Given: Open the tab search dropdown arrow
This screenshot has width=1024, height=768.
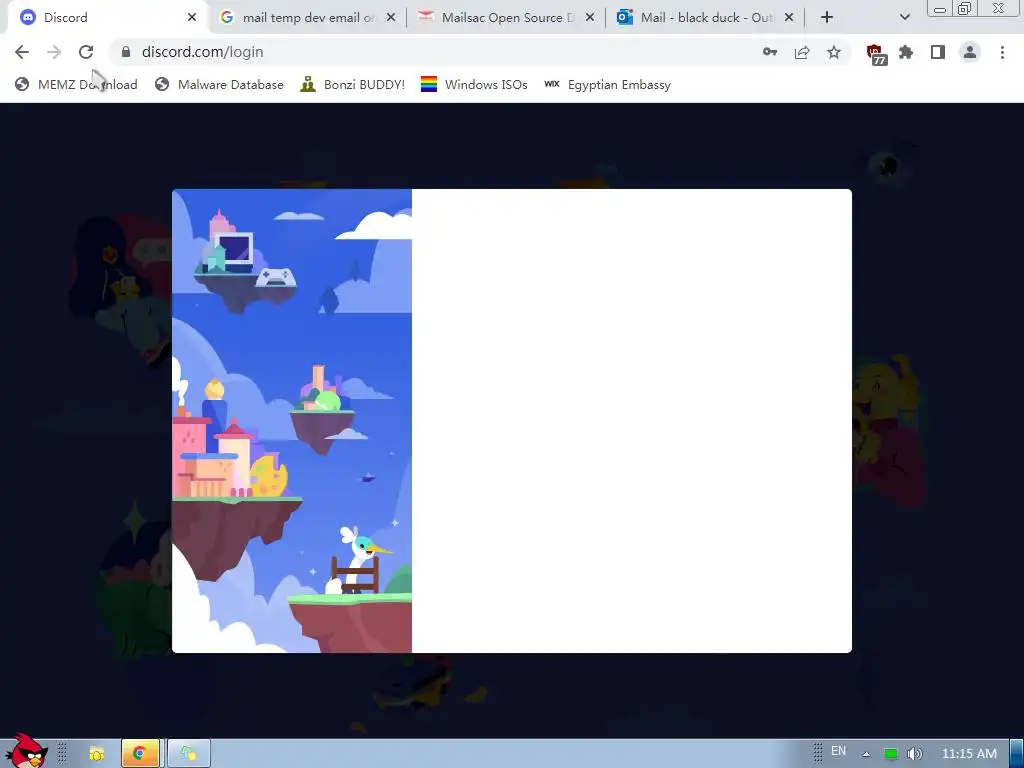Looking at the screenshot, I should coord(904,18).
